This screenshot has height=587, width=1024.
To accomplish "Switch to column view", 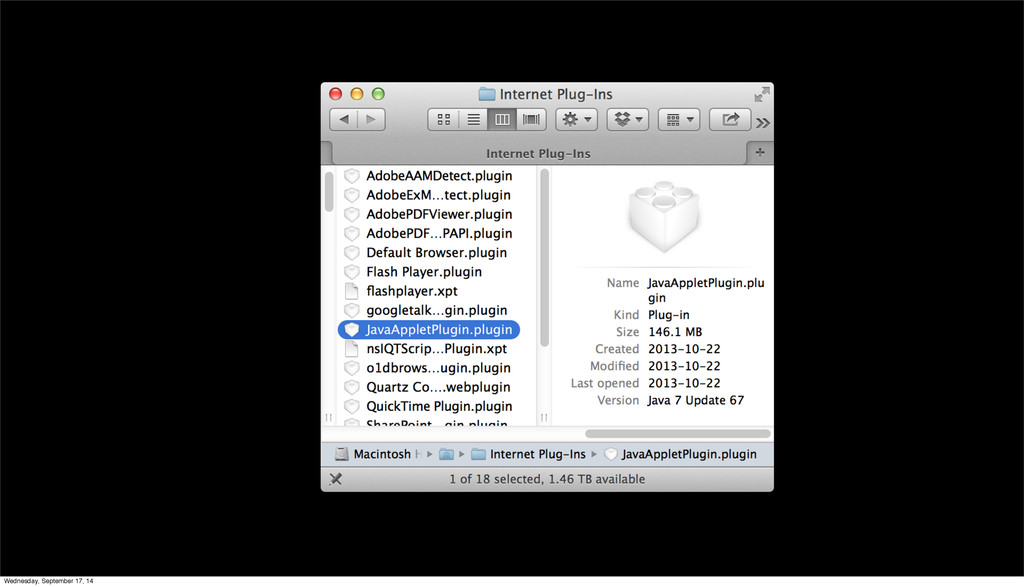I will click(502, 119).
